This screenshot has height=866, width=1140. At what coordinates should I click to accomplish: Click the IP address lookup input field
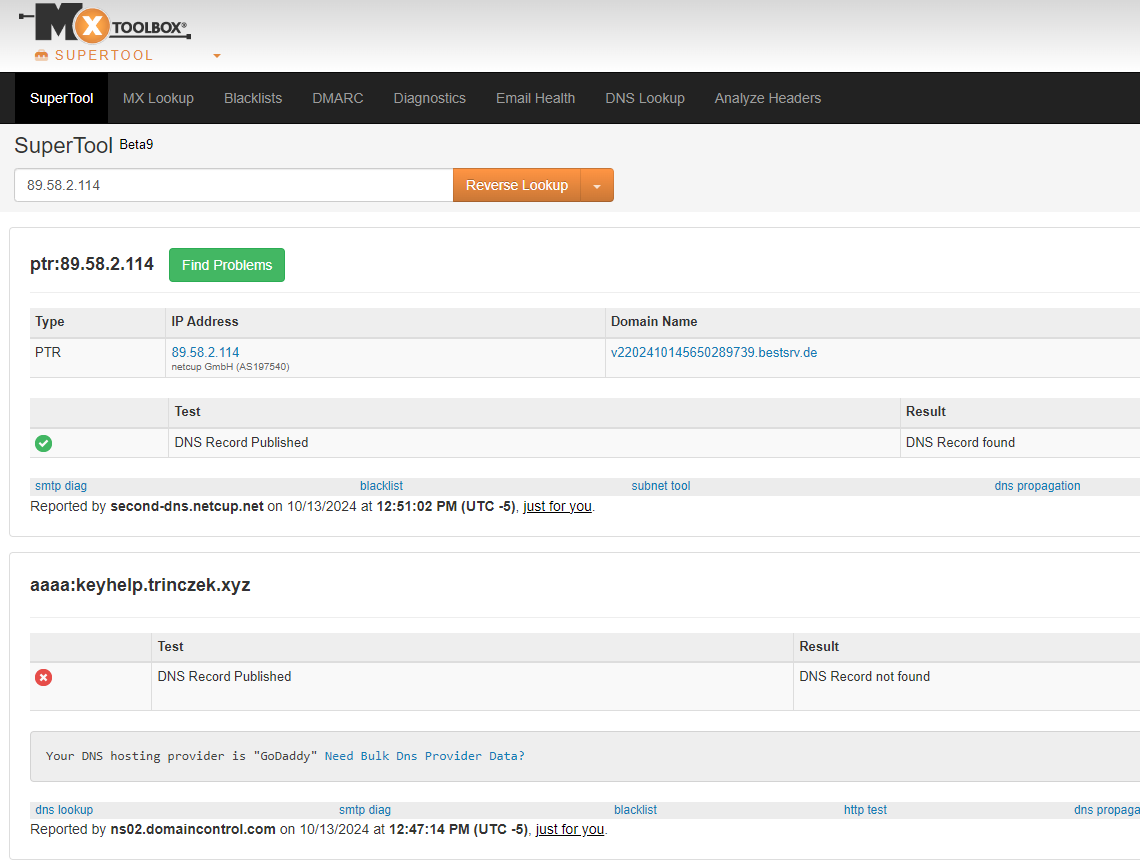click(x=234, y=185)
